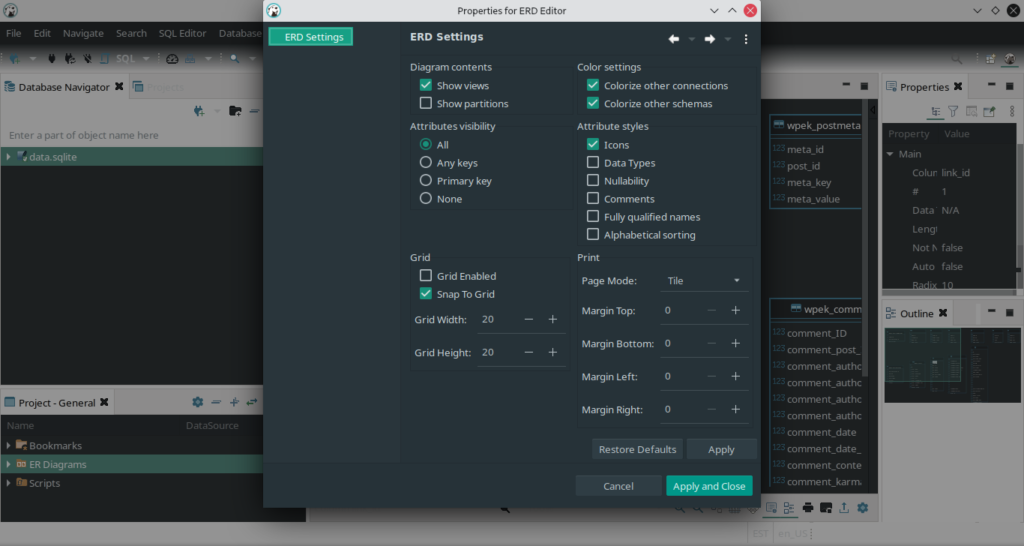1024x546 pixels.
Task: Click the print icon in the ERD toolbar
Action: click(x=808, y=507)
